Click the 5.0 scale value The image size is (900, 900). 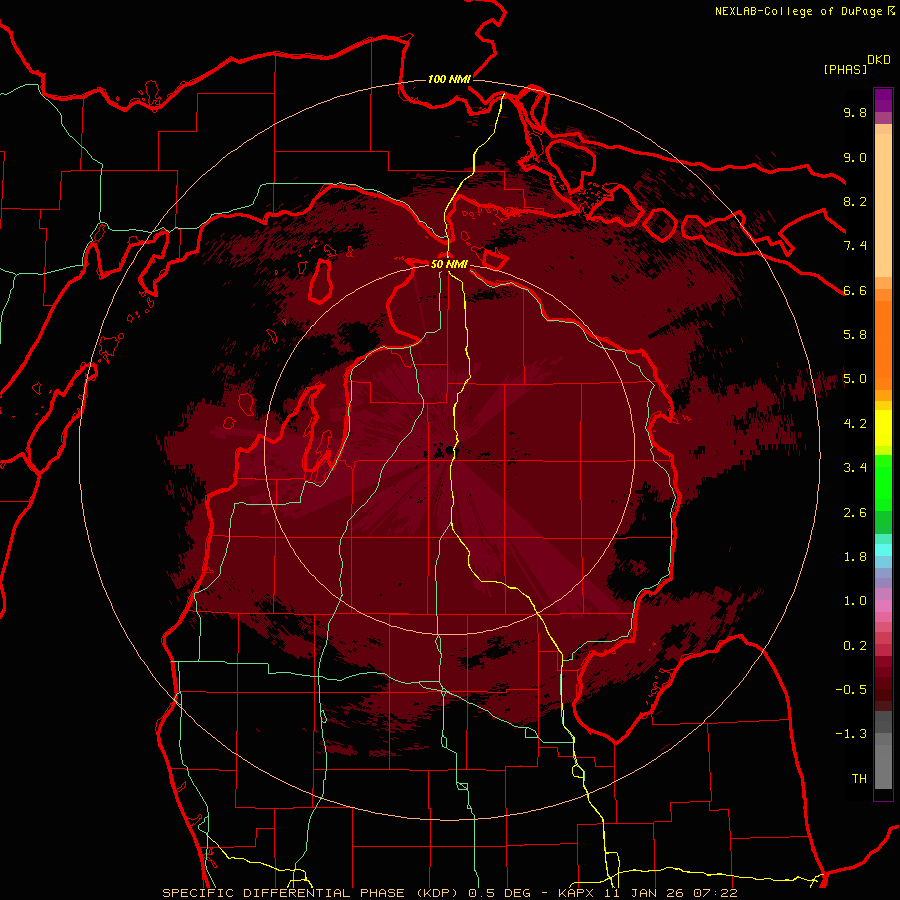(x=855, y=379)
